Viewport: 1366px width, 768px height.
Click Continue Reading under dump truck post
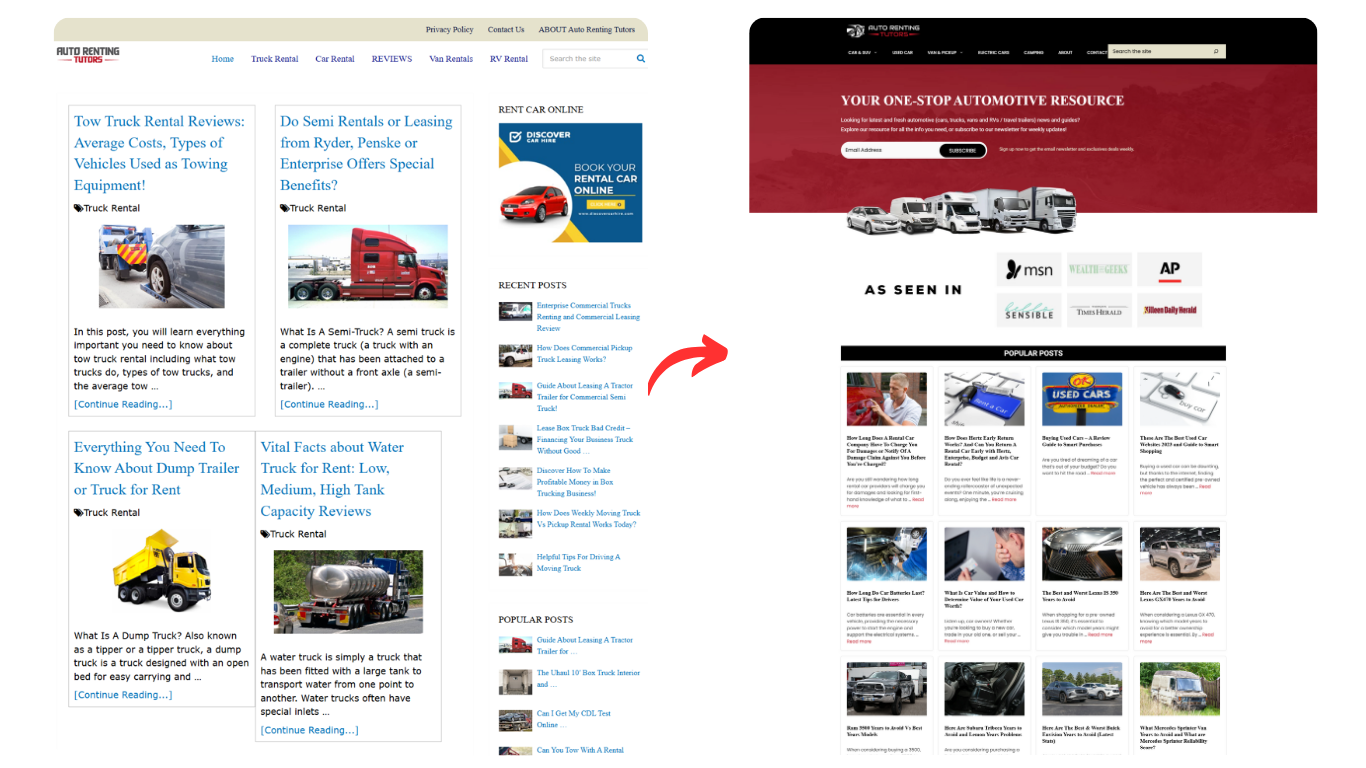(123, 695)
